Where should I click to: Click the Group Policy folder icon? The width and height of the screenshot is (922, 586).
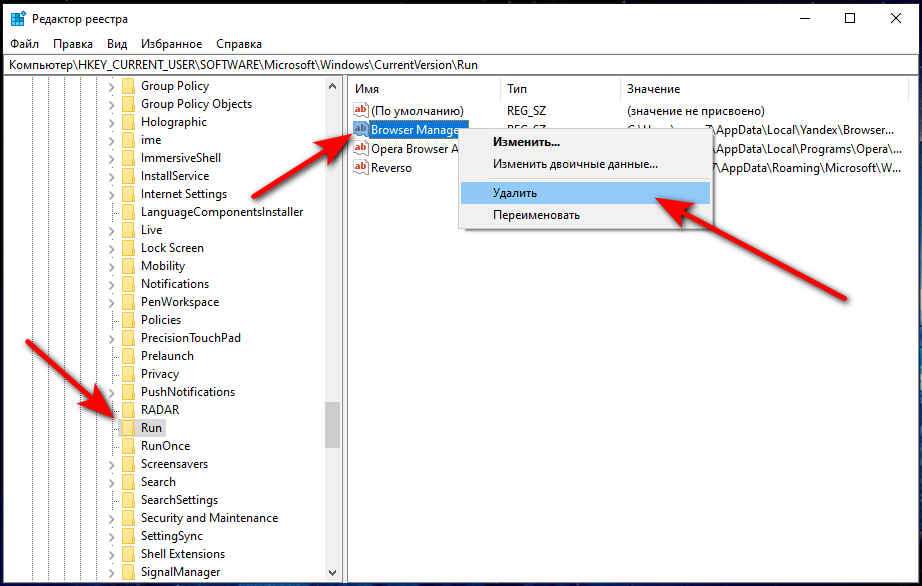coord(128,86)
